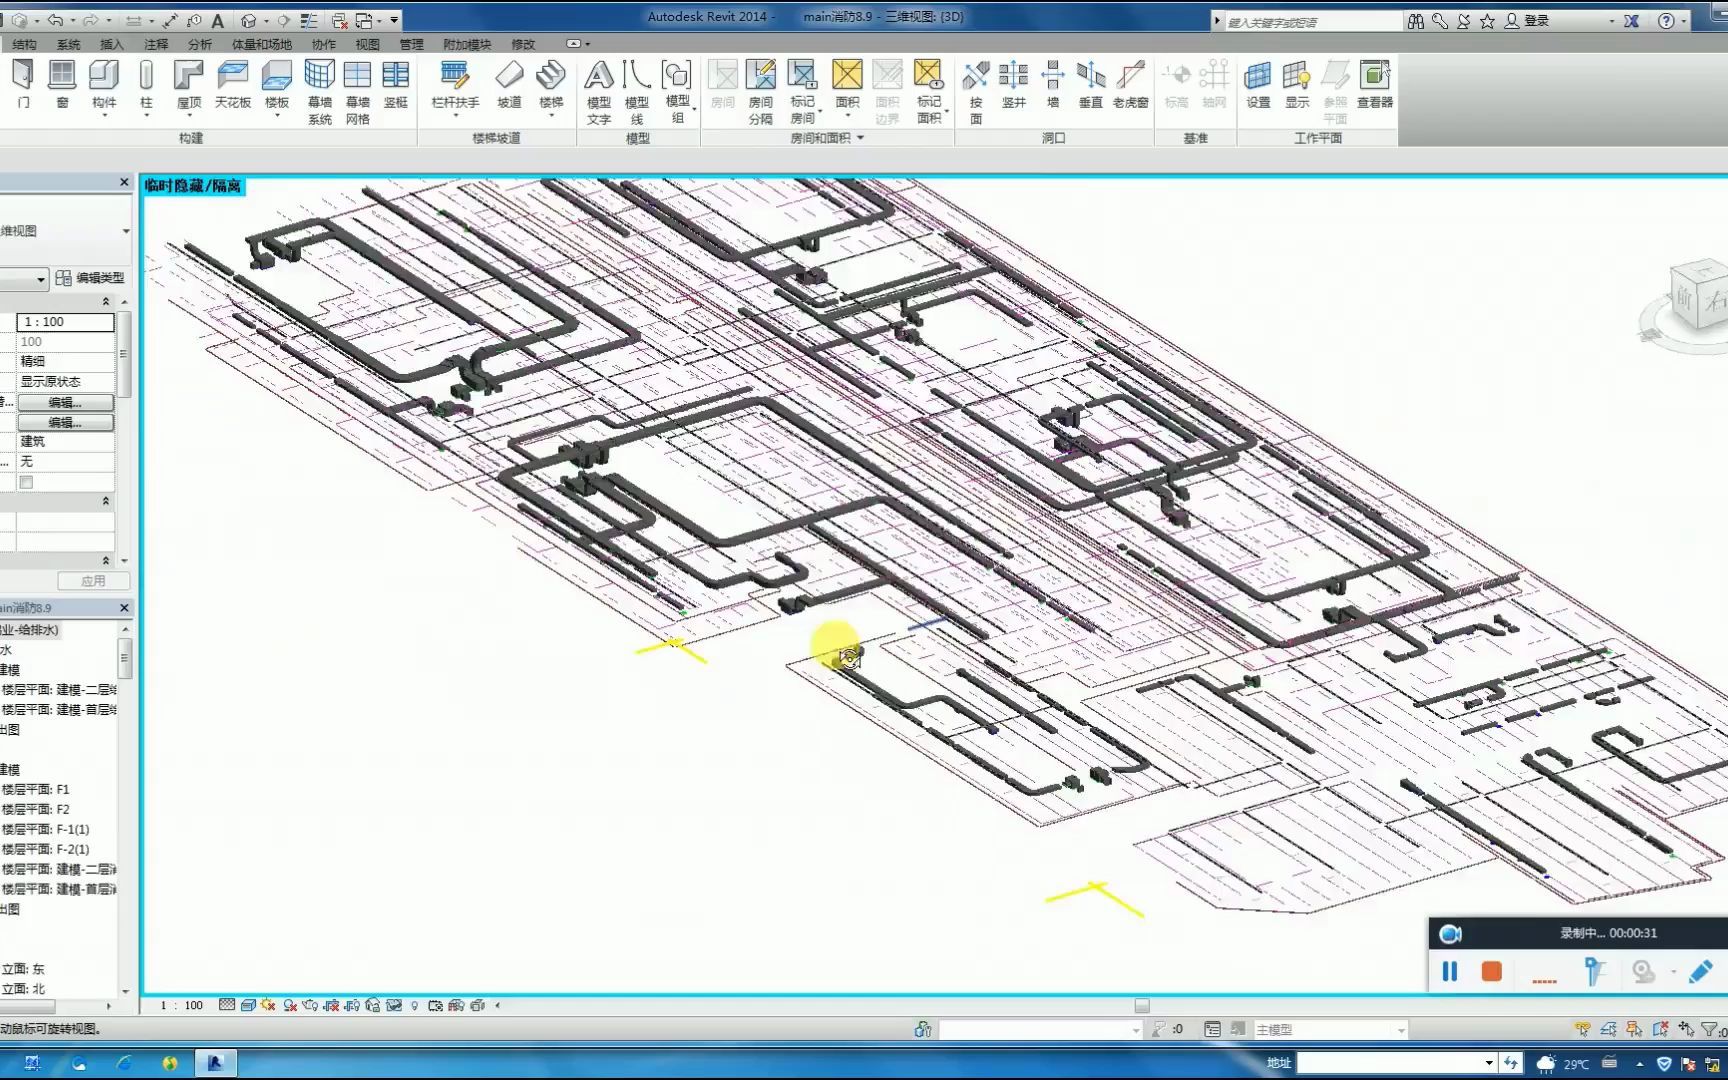Select the Railing (栏杆扶手) tool

(x=455, y=86)
